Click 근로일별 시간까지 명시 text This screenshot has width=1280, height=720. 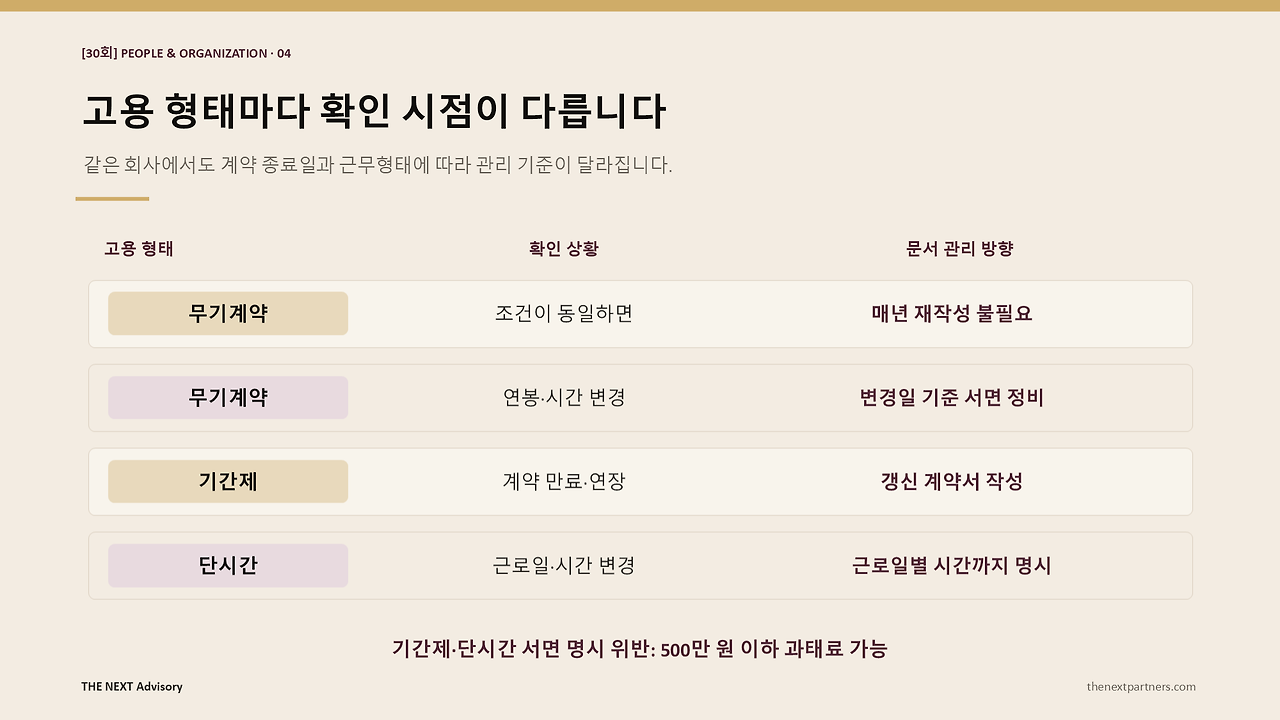tap(952, 565)
